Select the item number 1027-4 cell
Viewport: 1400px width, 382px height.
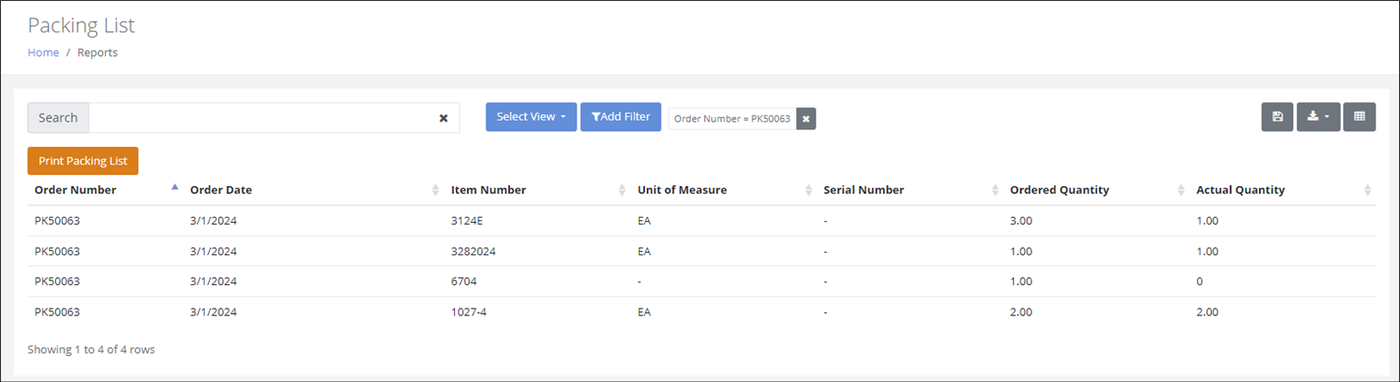tap(469, 312)
